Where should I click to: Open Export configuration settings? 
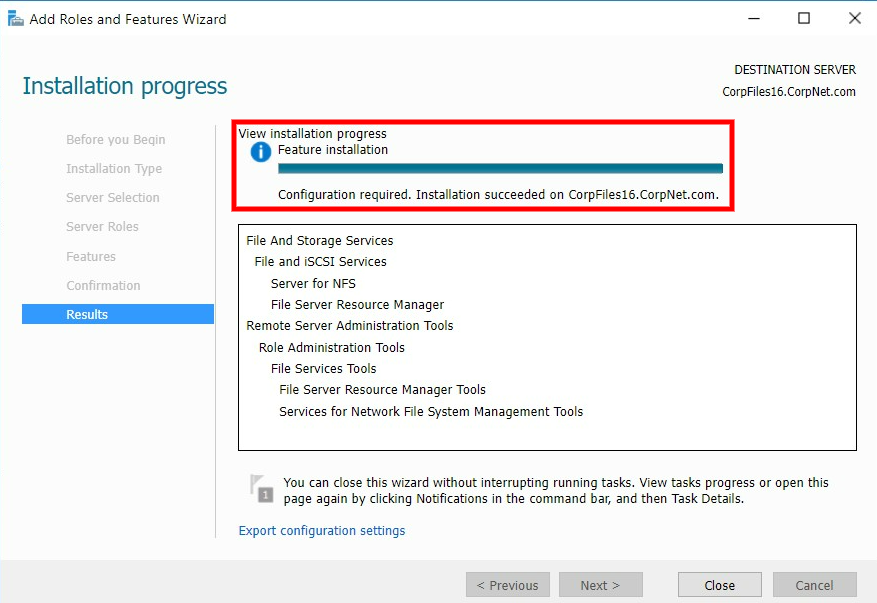[321, 530]
